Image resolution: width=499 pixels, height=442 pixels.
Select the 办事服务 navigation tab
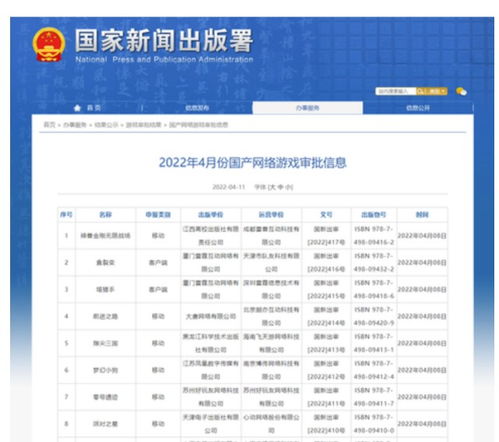(x=307, y=108)
